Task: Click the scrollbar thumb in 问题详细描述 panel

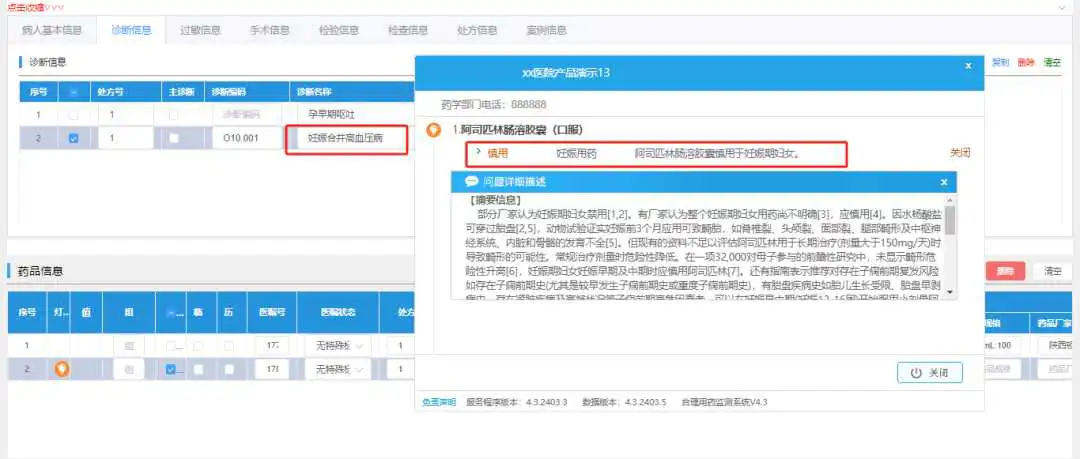Action: point(950,221)
